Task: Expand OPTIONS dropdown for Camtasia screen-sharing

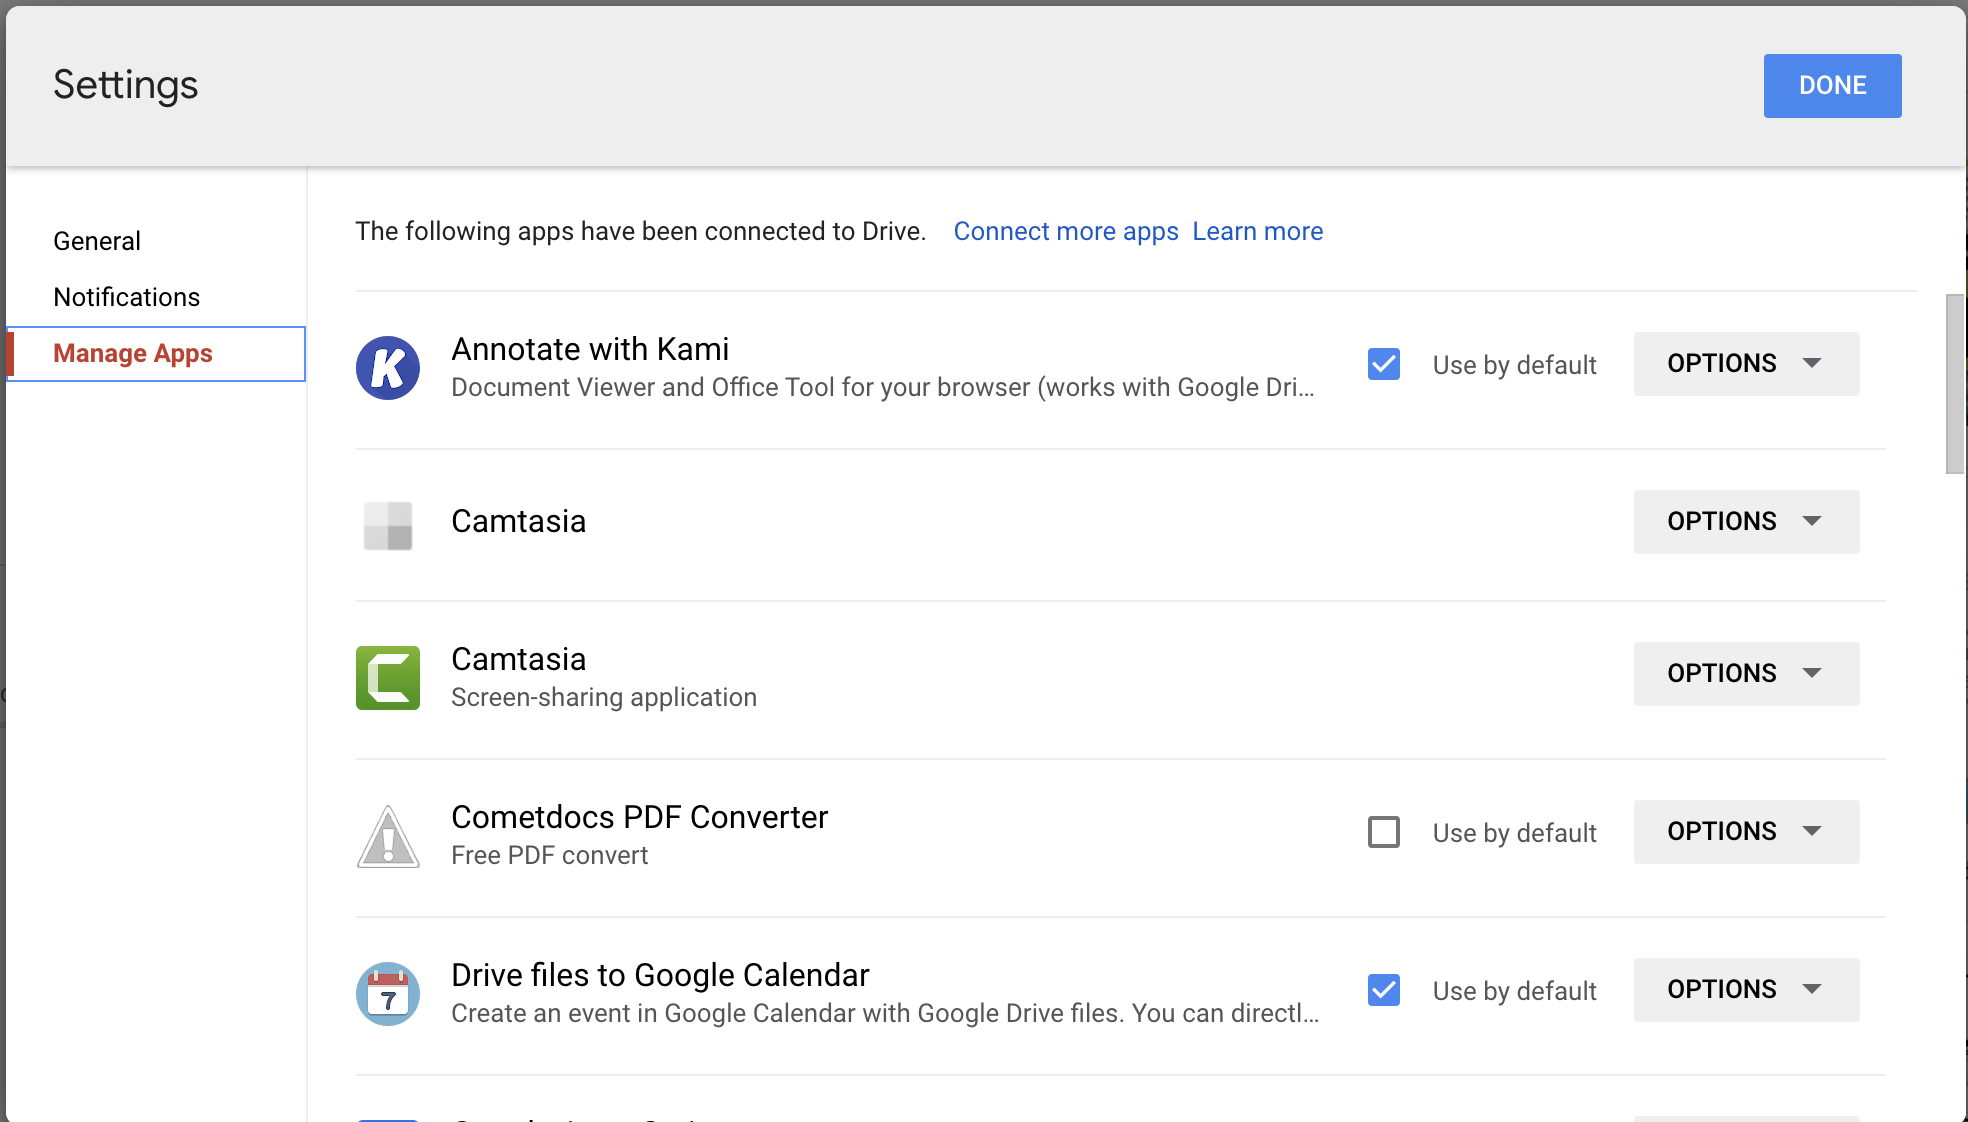Action: click(x=1744, y=673)
